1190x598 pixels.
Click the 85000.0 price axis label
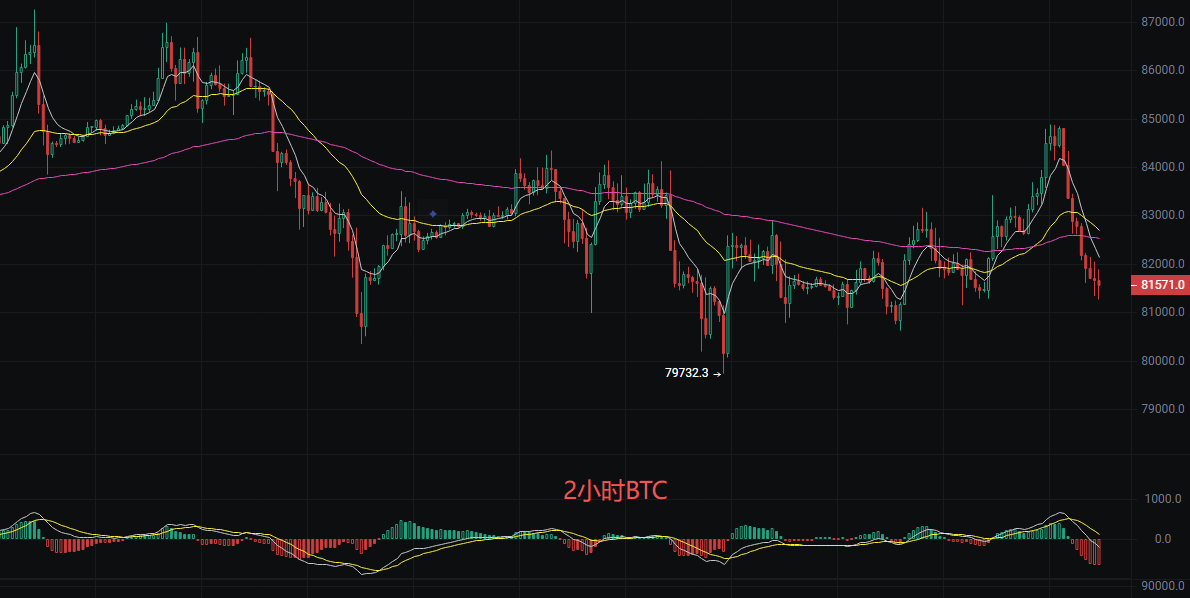click(1163, 119)
